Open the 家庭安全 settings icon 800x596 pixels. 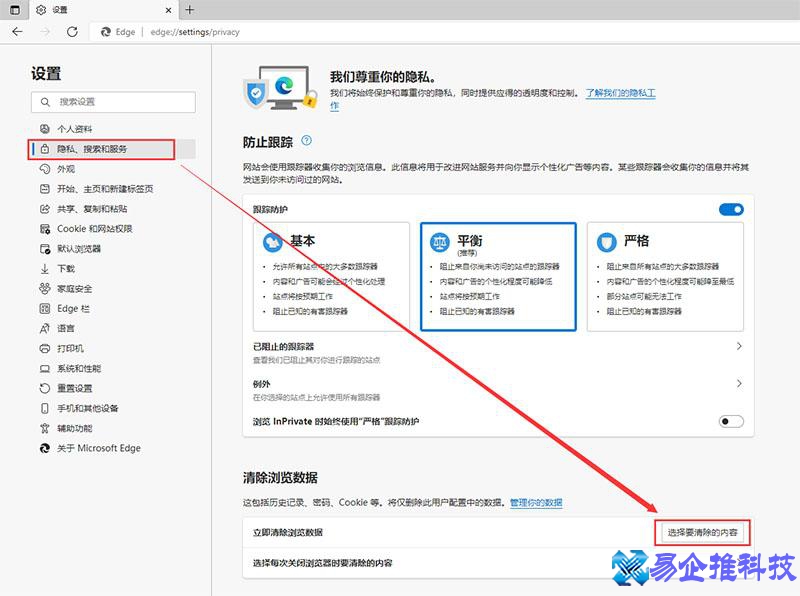(43, 288)
